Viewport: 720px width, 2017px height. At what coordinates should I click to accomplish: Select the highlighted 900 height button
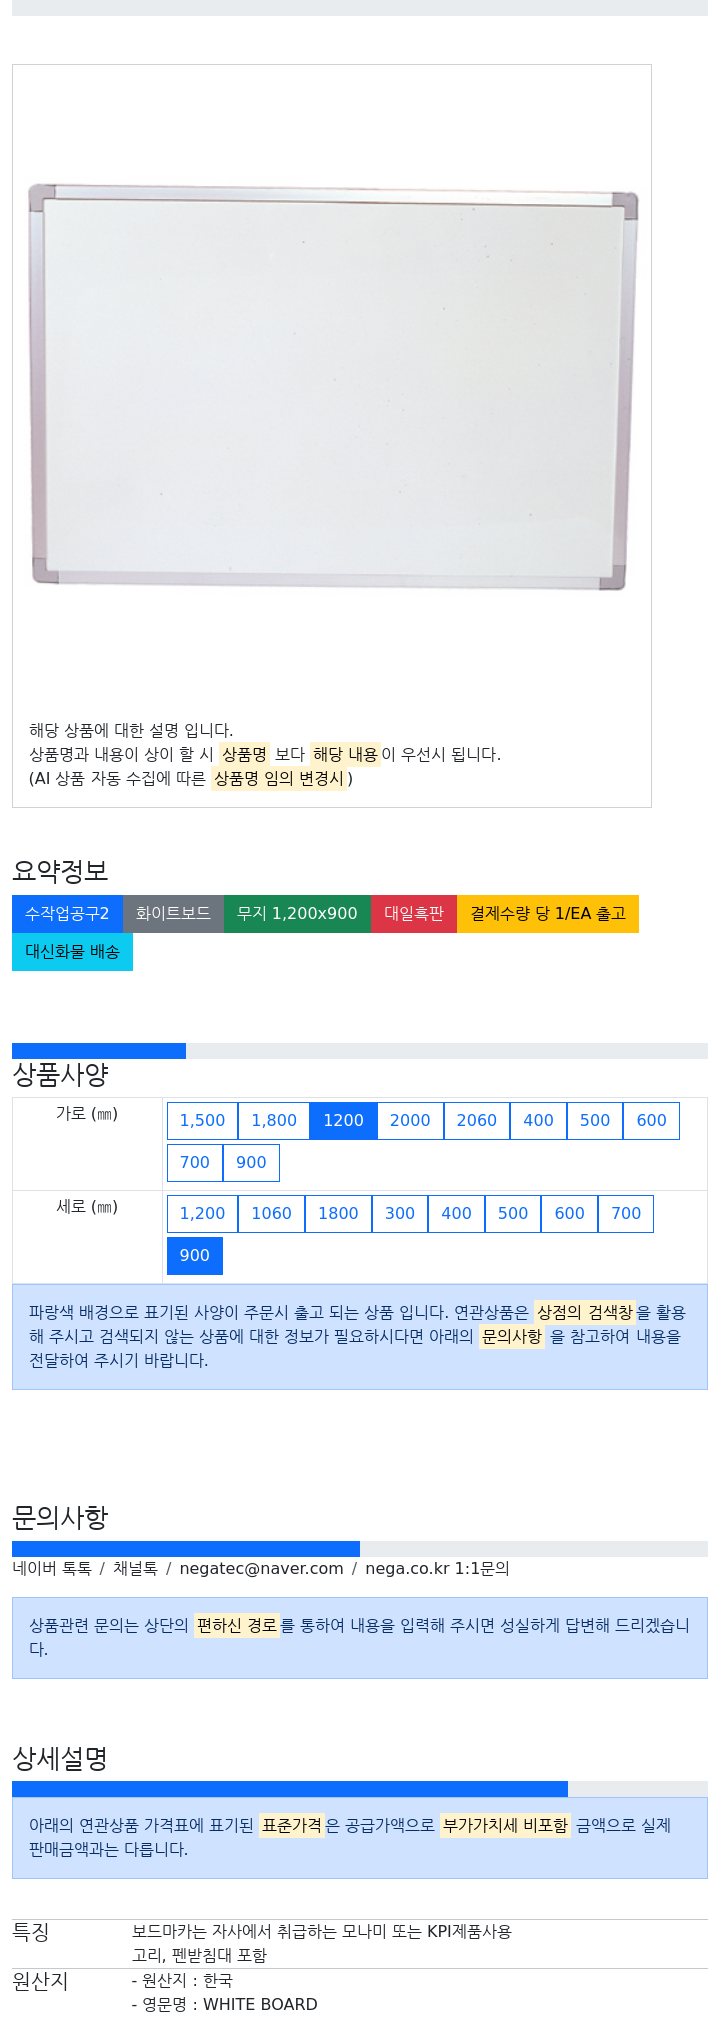coord(194,1255)
